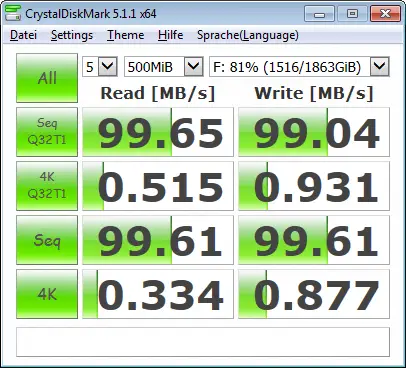The image size is (406, 368).
Task: Minimize the CrystalDiskMark window
Action: [319, 14]
